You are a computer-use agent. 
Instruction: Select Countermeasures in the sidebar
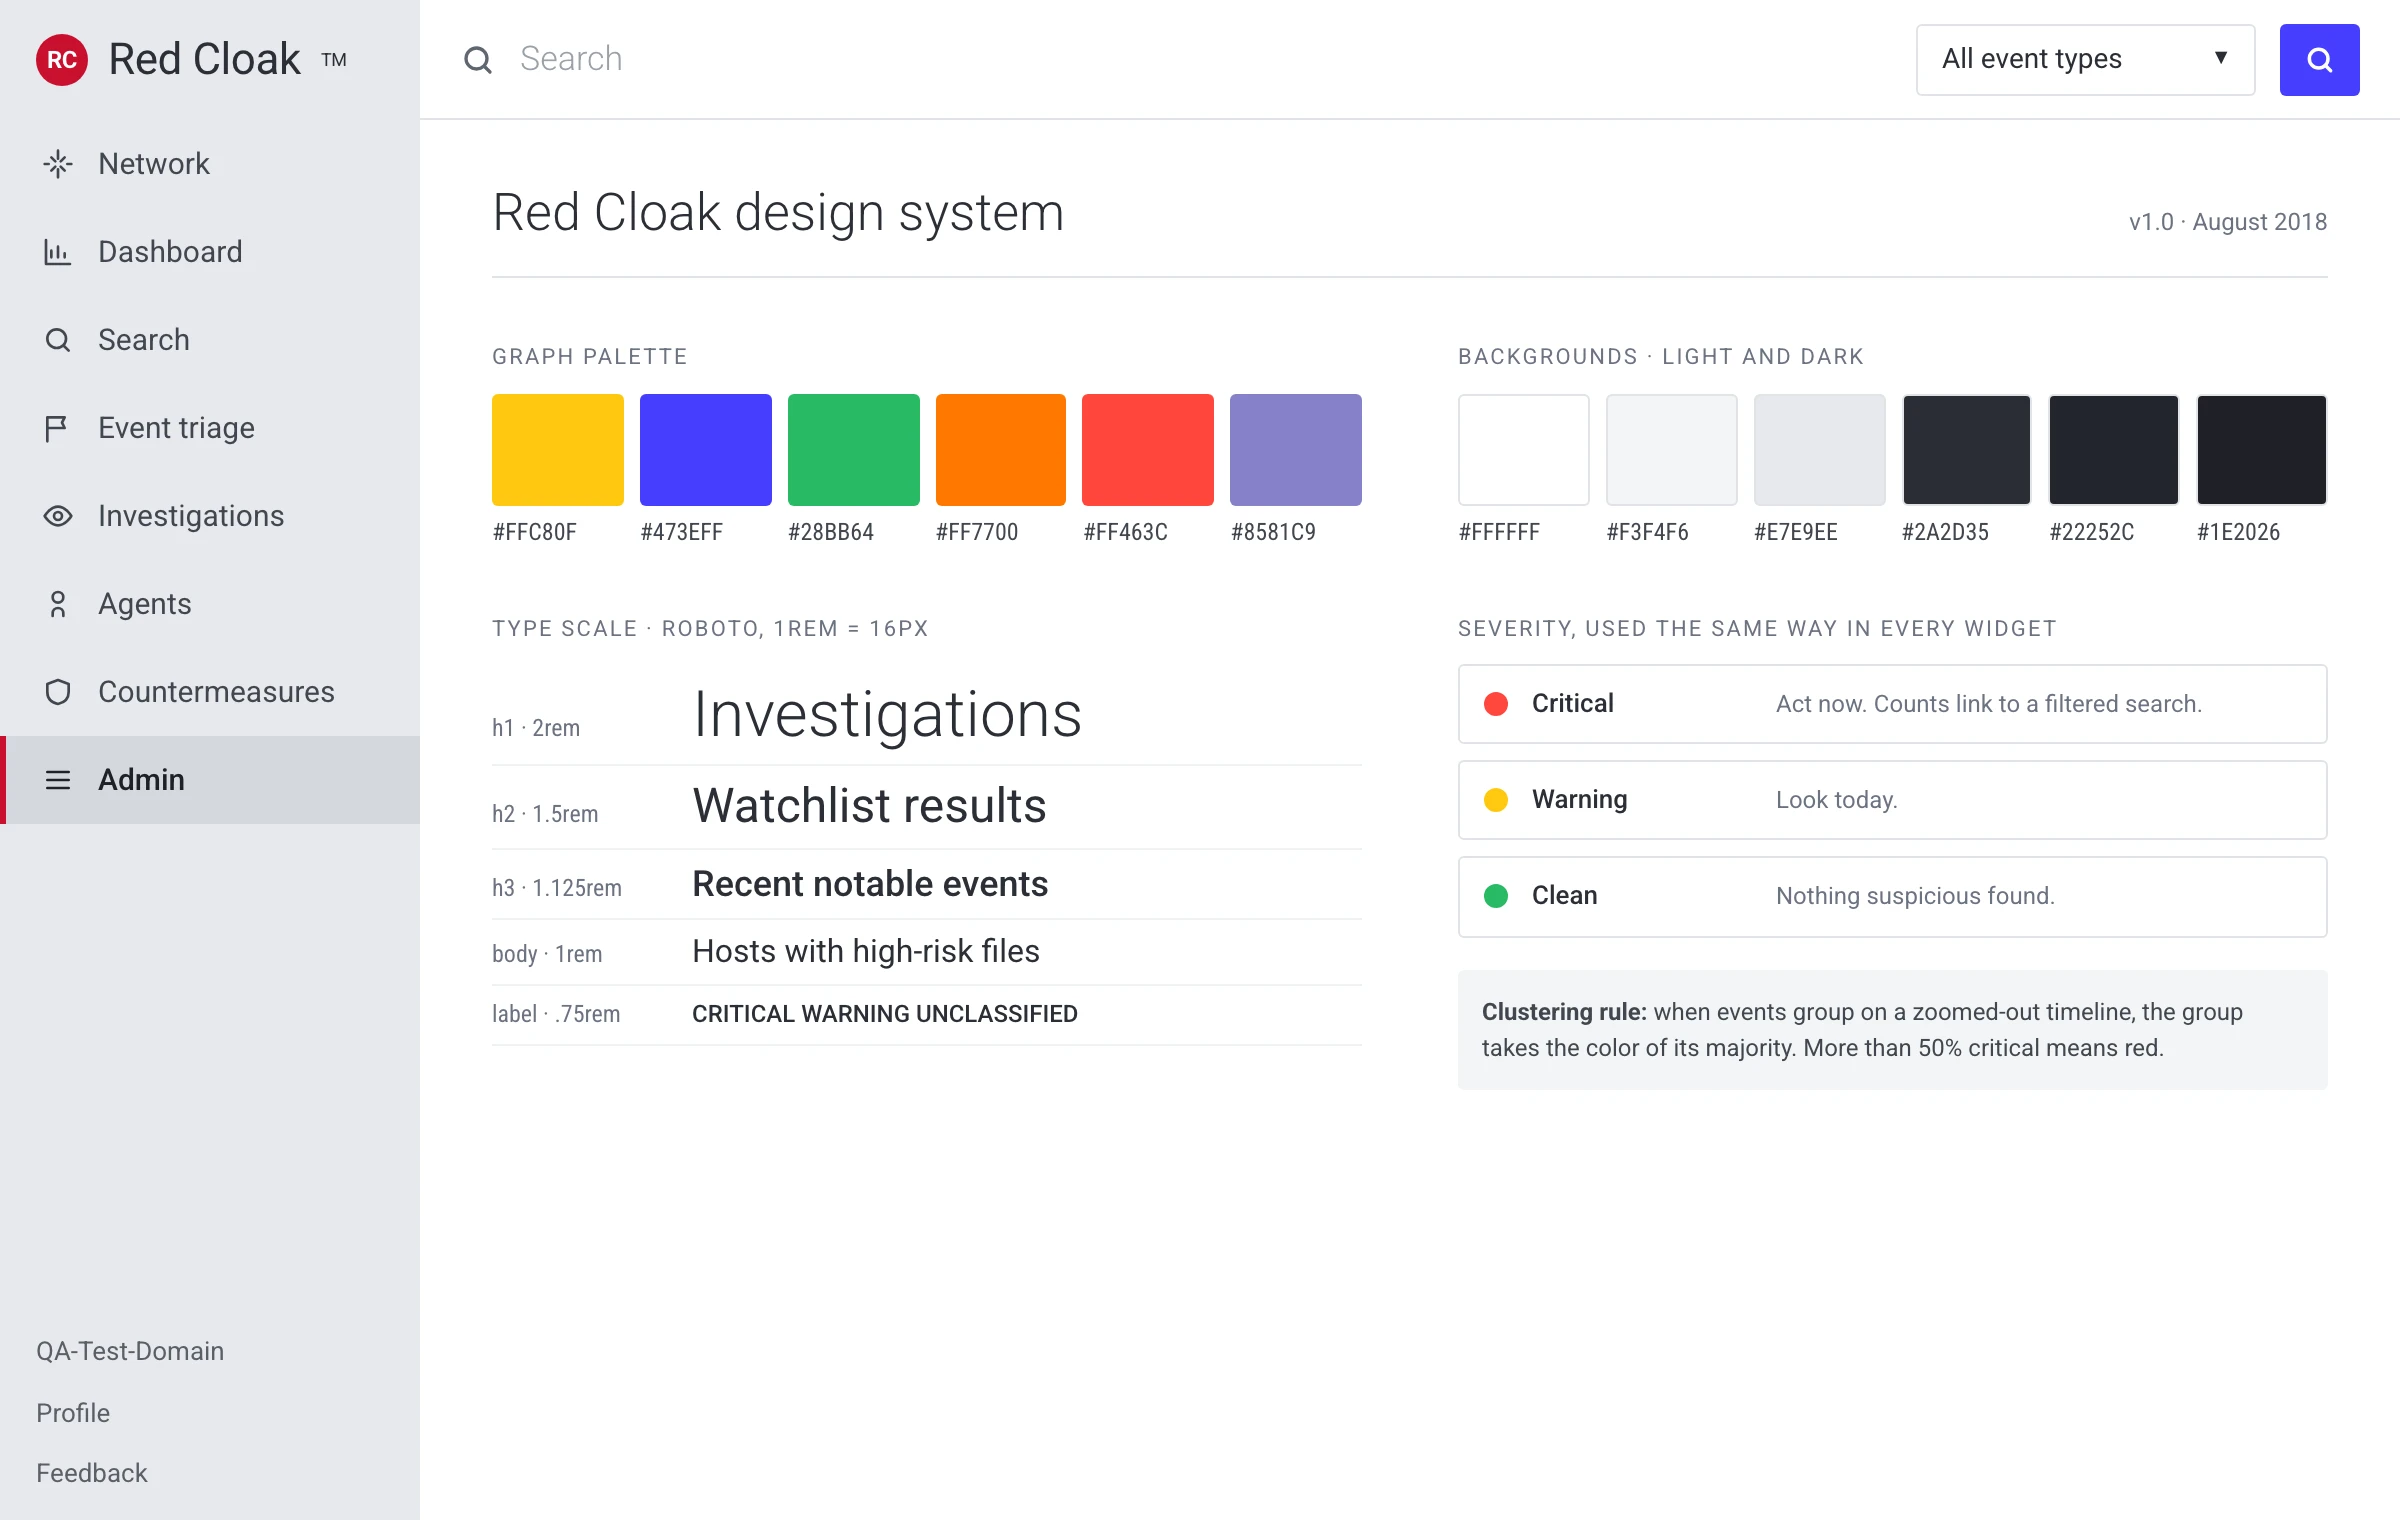[x=210, y=692]
